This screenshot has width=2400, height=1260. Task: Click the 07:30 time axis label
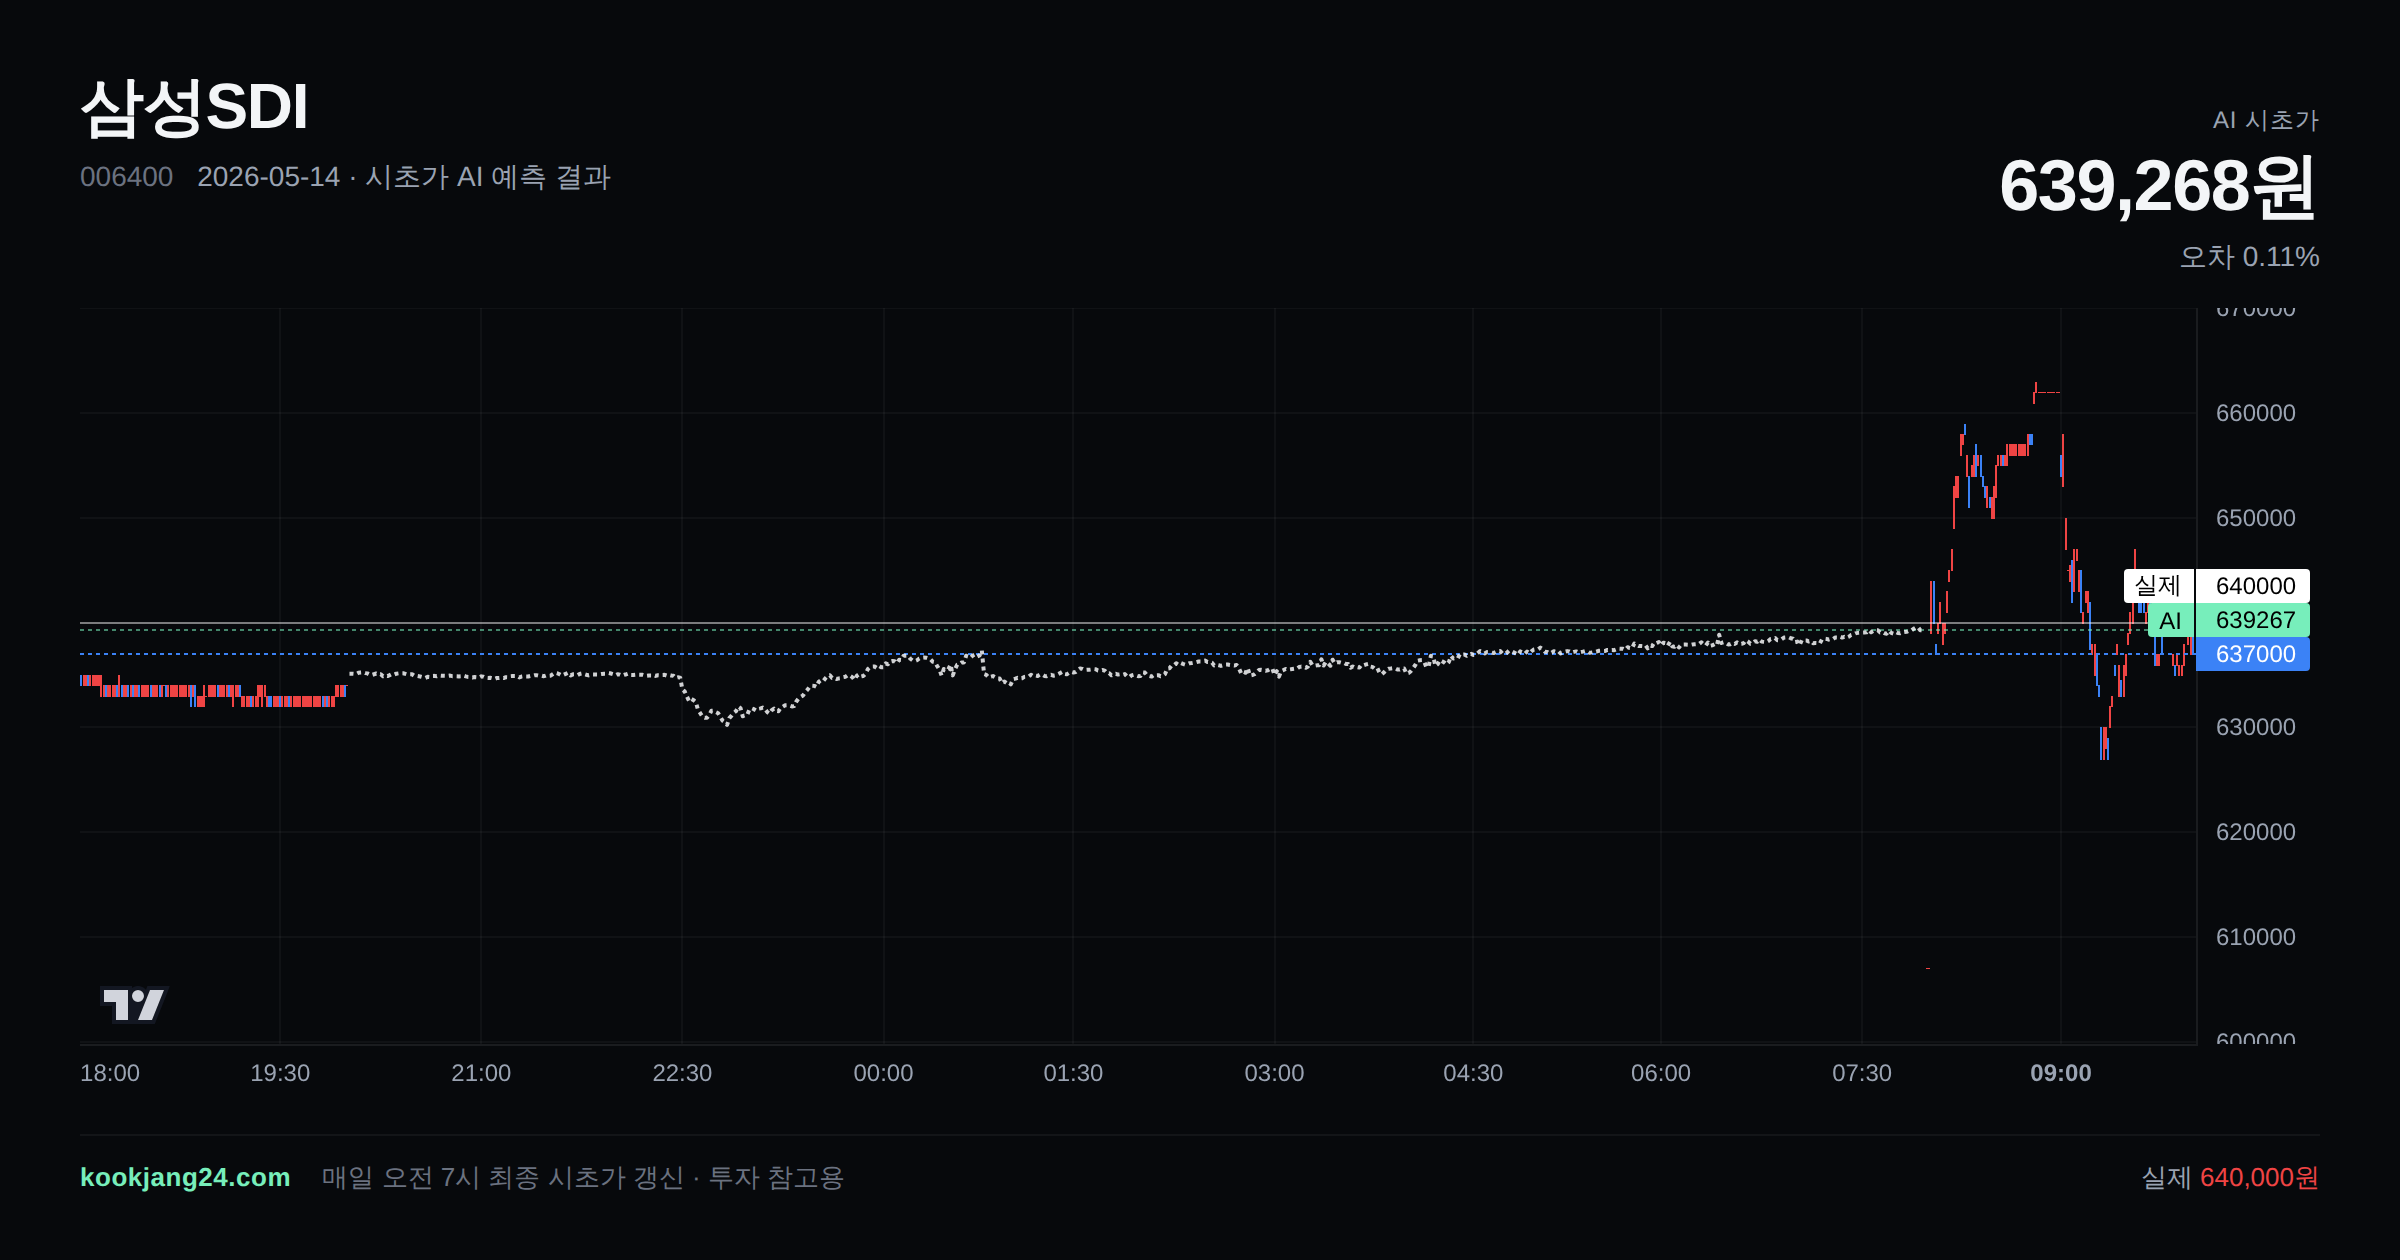(x=1862, y=1073)
